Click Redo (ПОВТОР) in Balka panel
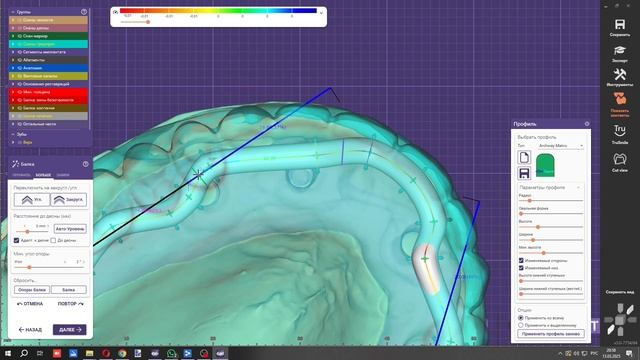The image size is (640, 360). (x=70, y=304)
